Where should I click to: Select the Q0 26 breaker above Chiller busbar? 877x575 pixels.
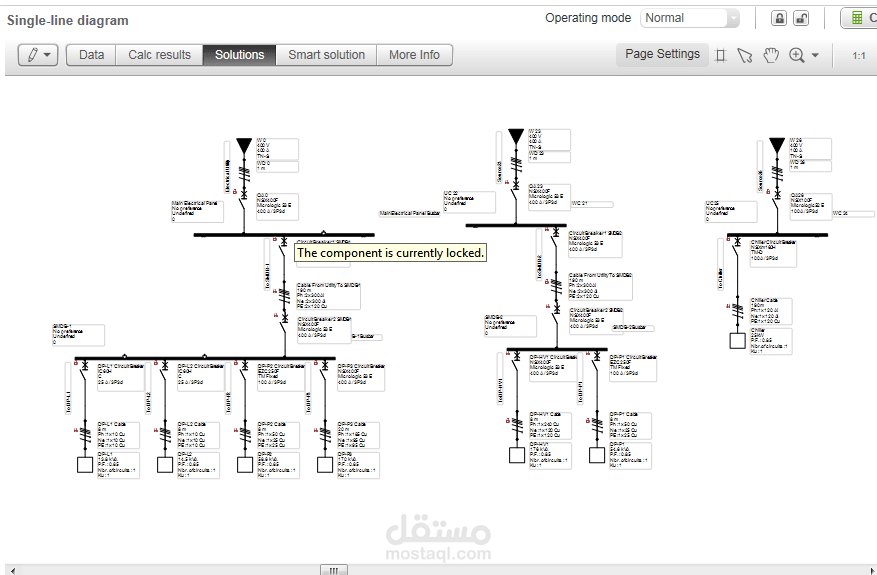(777, 201)
